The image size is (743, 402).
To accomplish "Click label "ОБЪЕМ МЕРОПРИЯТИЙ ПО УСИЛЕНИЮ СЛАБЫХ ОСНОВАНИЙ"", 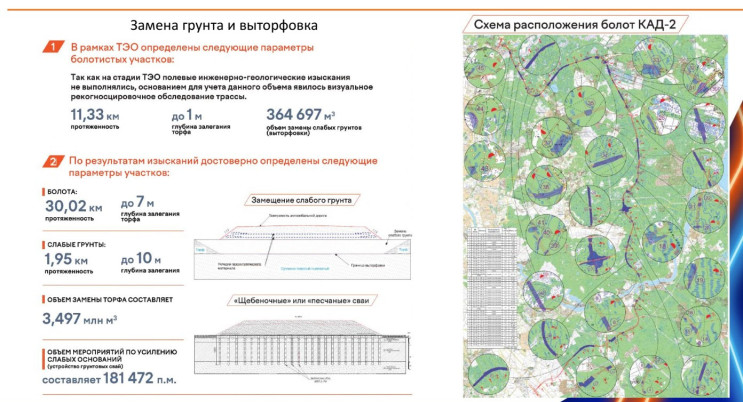I will point(112,356).
